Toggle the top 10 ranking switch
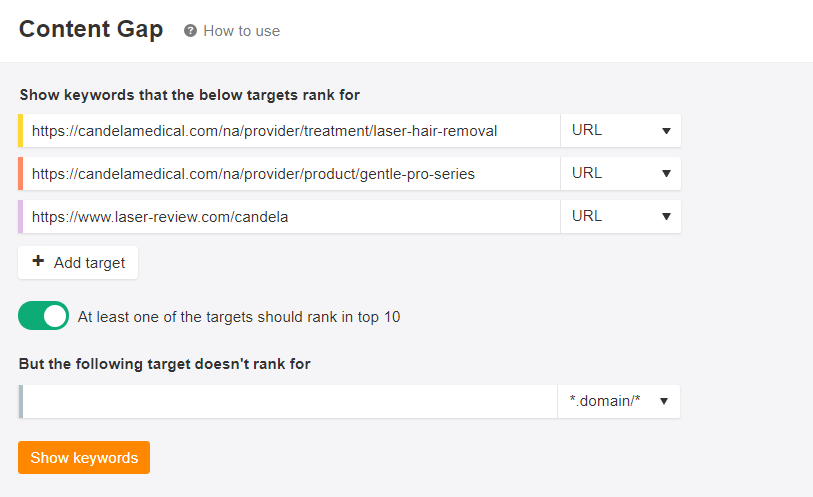This screenshot has width=813, height=497. 44,316
